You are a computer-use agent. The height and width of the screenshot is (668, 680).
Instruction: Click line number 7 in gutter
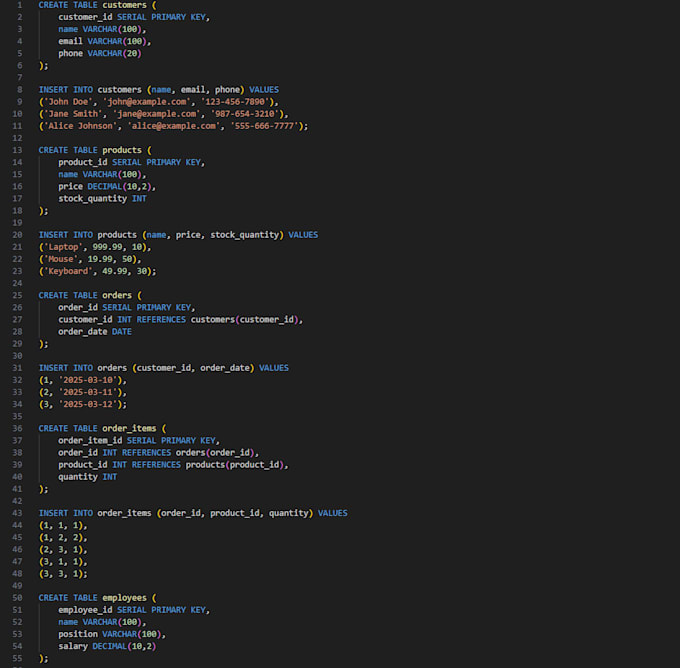(x=20, y=78)
